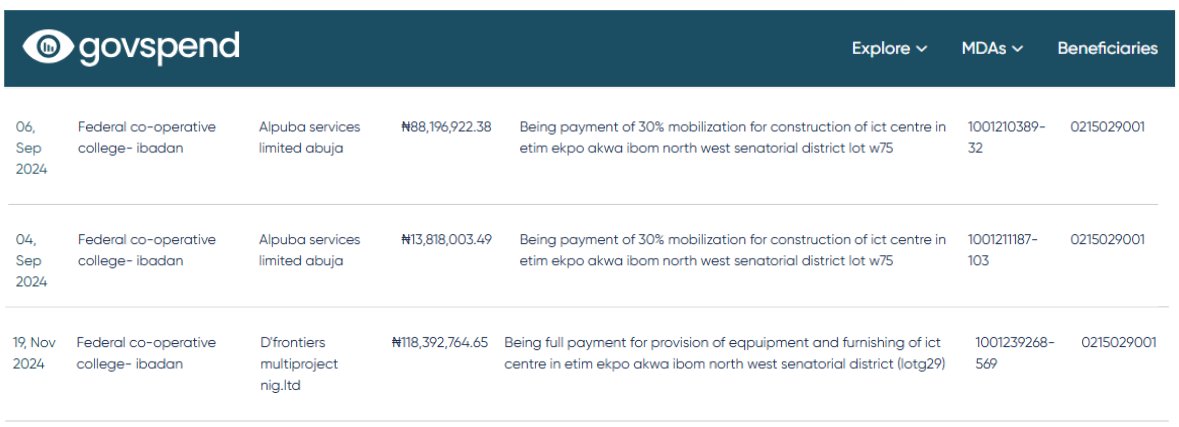This screenshot has height=427, width=1179.
Task: Click the govspend wordmark text
Action: [159, 46]
